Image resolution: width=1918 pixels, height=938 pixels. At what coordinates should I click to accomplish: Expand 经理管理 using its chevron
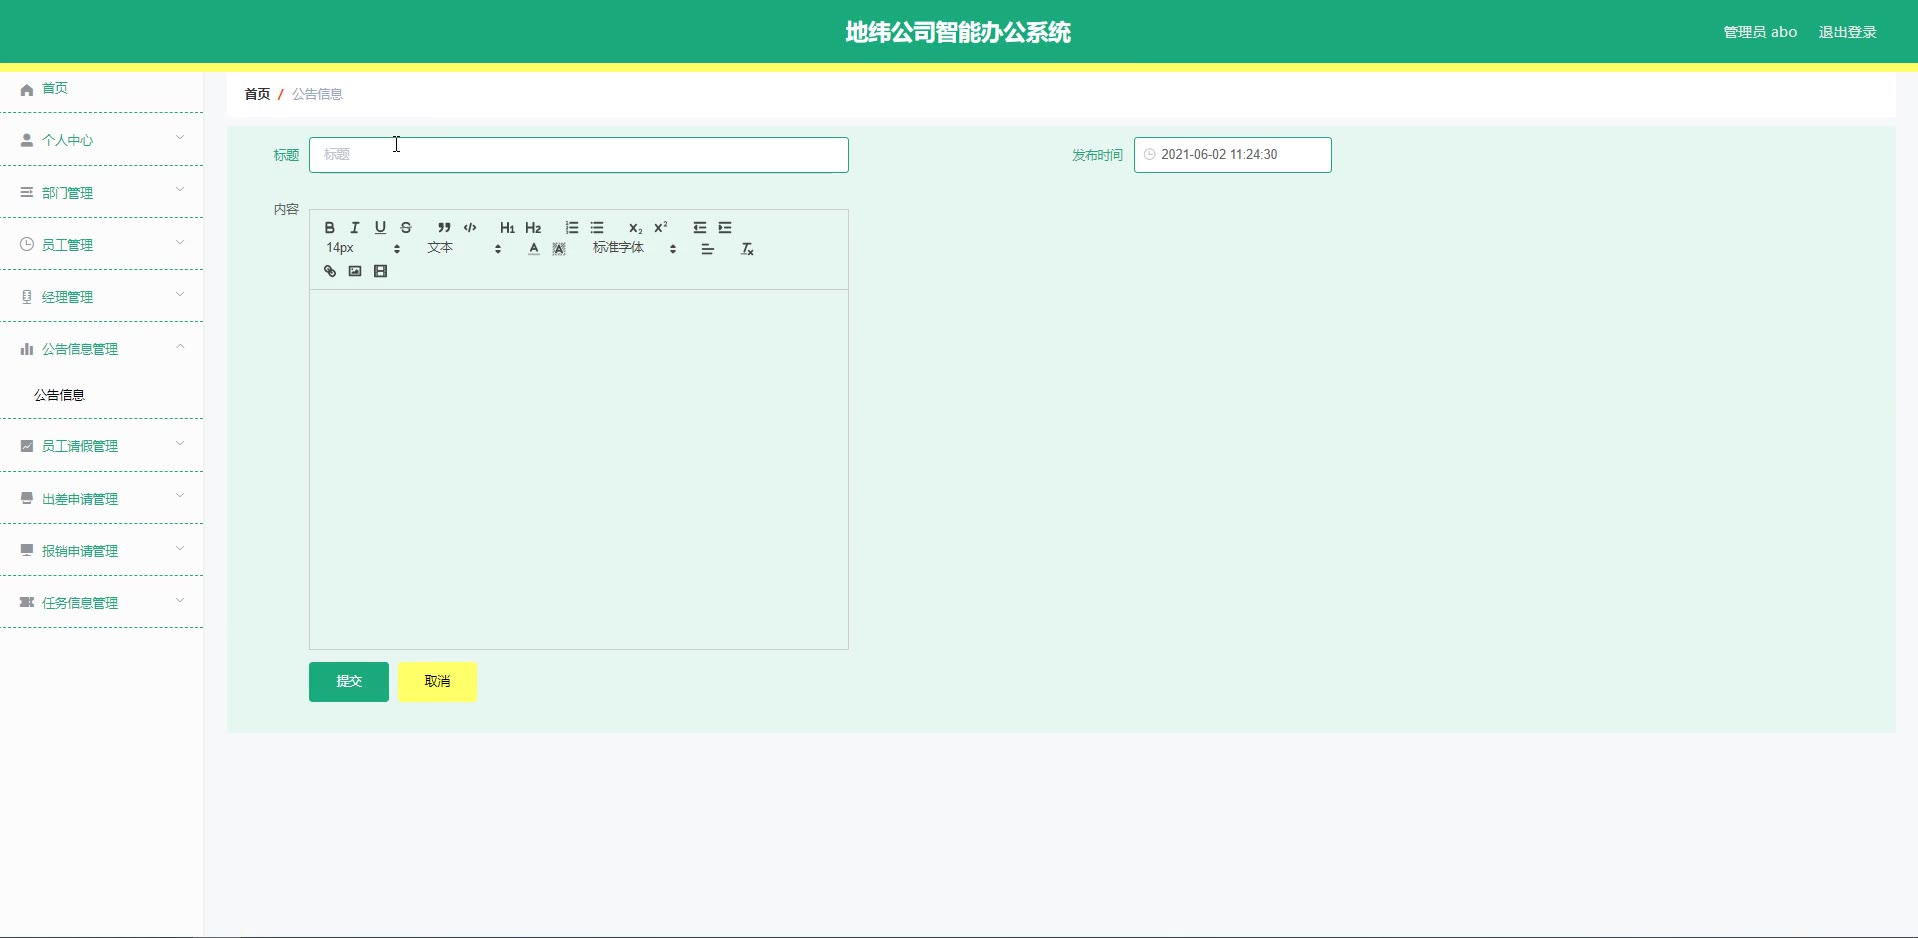pos(180,294)
